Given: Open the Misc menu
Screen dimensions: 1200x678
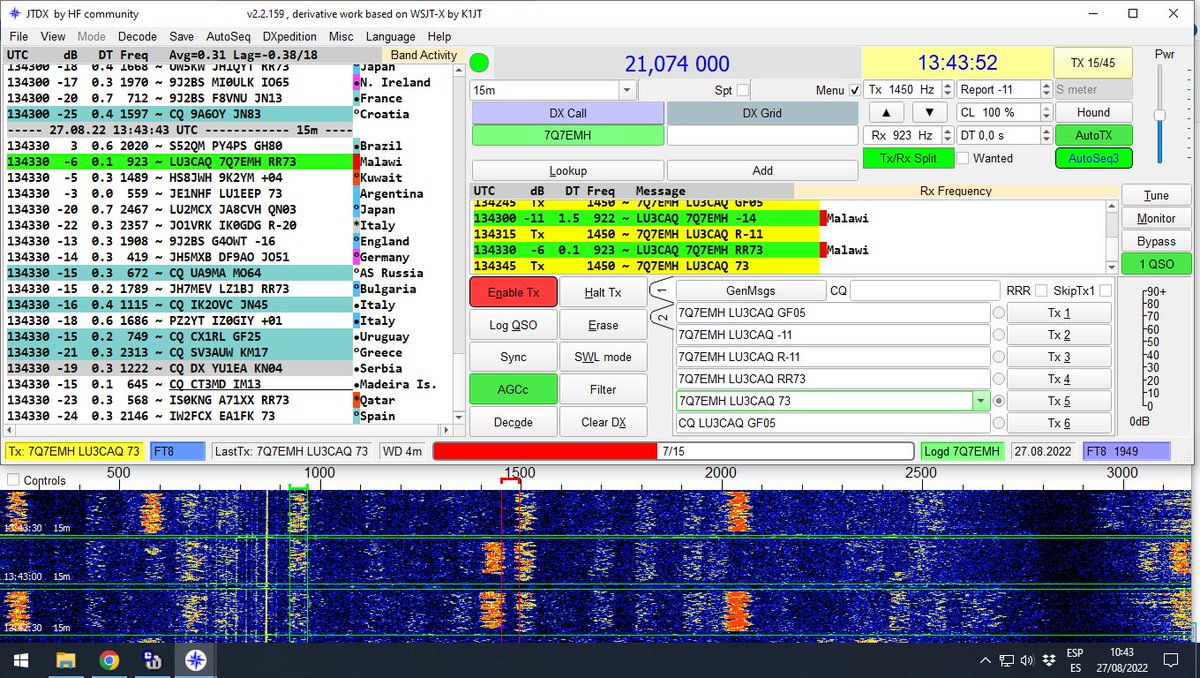Looking at the screenshot, I should 341,36.
